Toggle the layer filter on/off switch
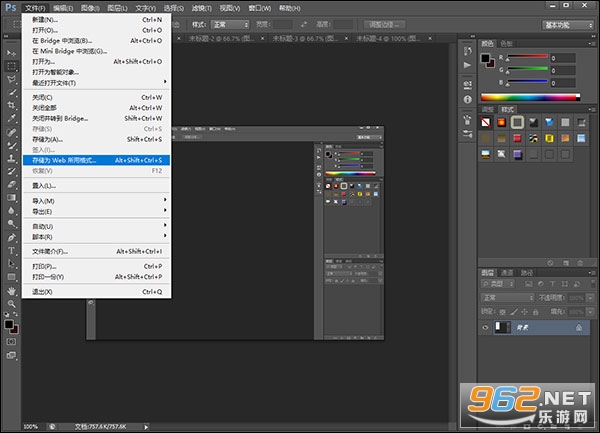 coord(592,284)
